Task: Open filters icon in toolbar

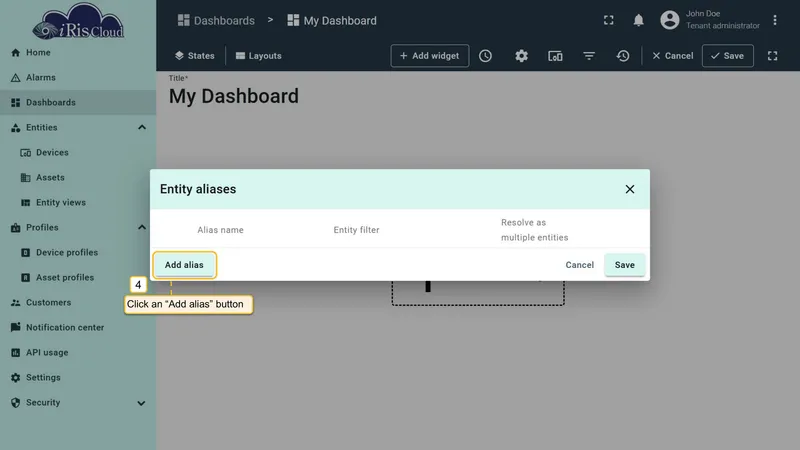Action: pos(589,56)
